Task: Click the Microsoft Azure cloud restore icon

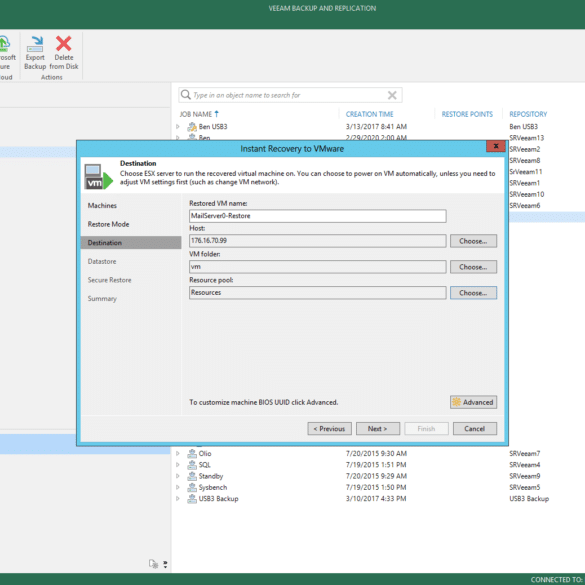Action: pyautogui.click(x=4, y=44)
